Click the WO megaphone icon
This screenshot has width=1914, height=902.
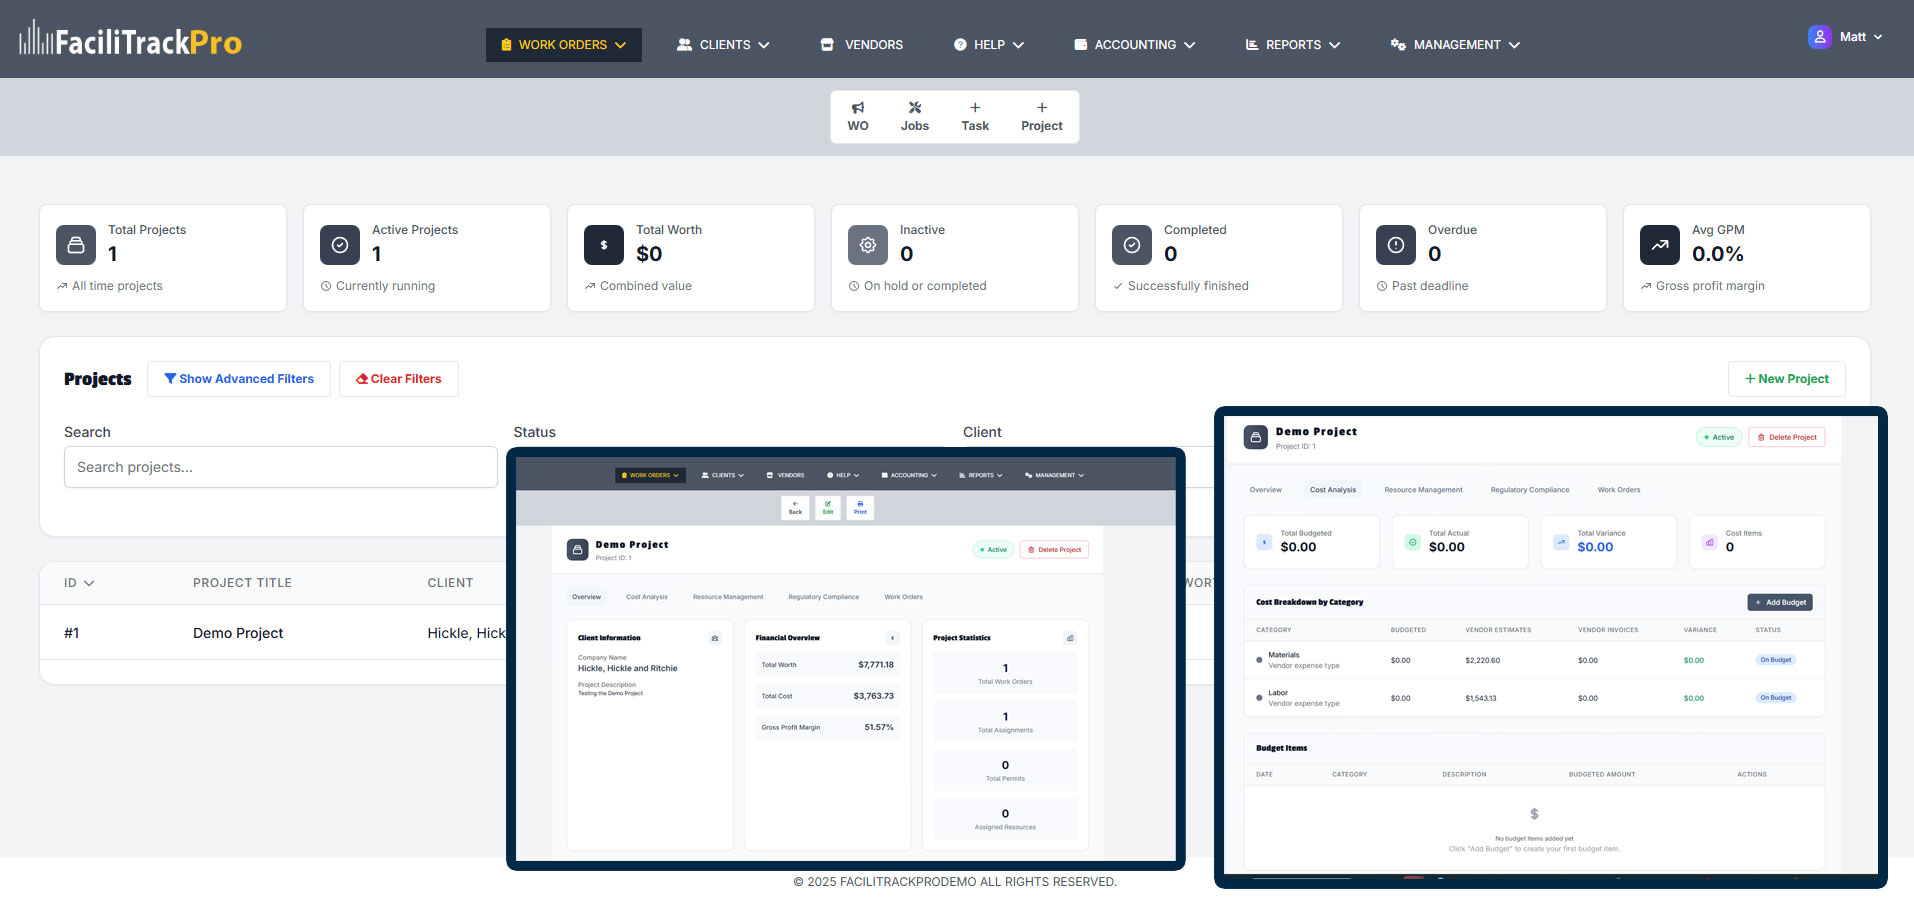(857, 108)
